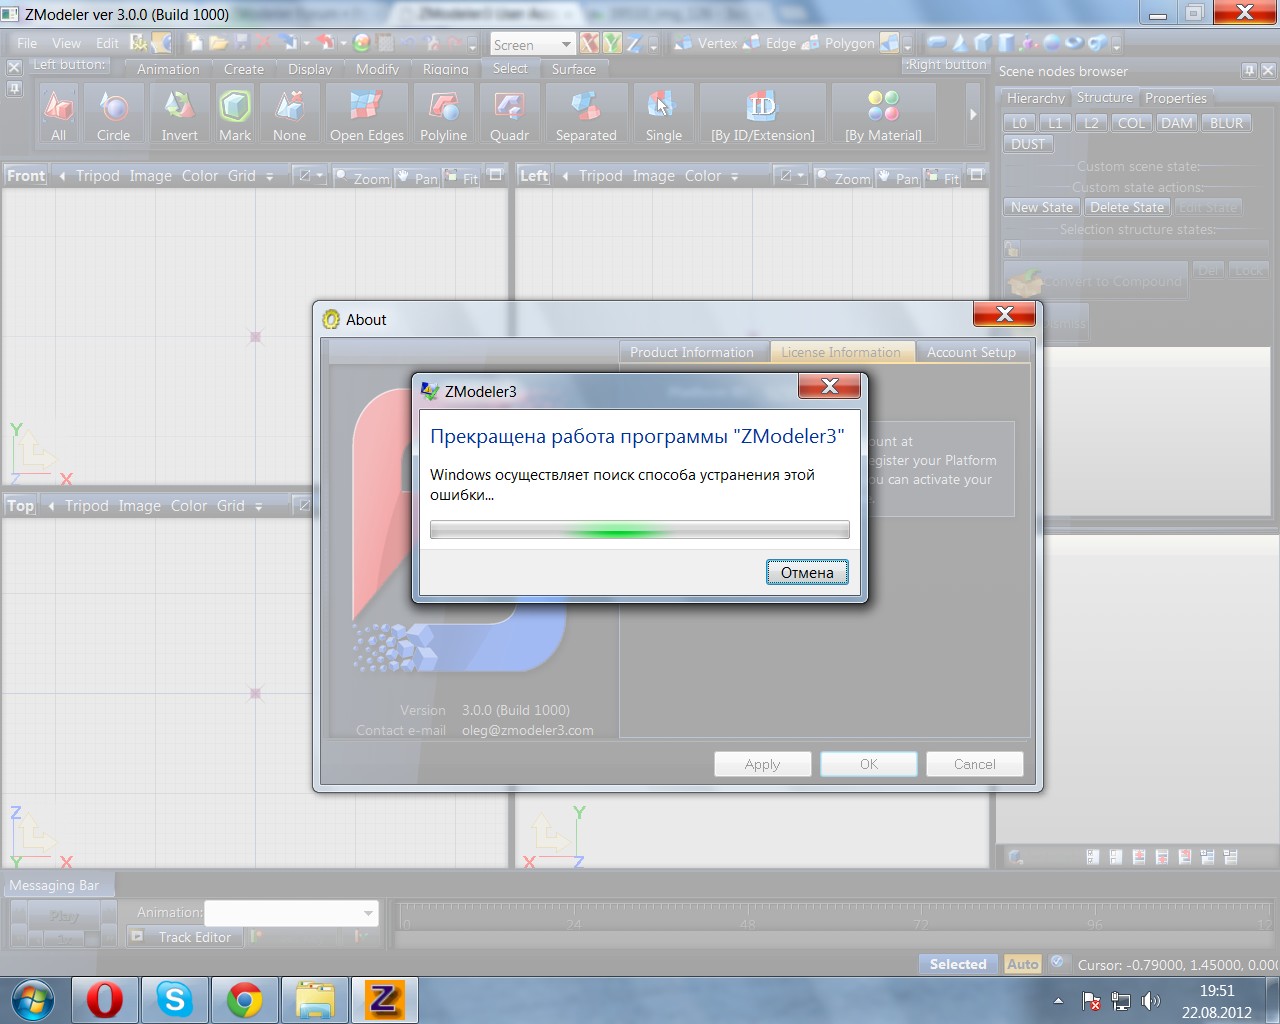
Task: Open the Track Editor
Action: point(183,937)
